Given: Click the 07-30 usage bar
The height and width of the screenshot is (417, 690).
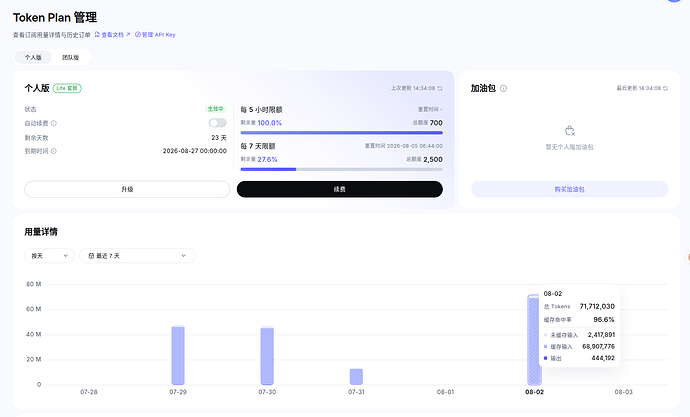Looking at the screenshot, I should (267, 355).
